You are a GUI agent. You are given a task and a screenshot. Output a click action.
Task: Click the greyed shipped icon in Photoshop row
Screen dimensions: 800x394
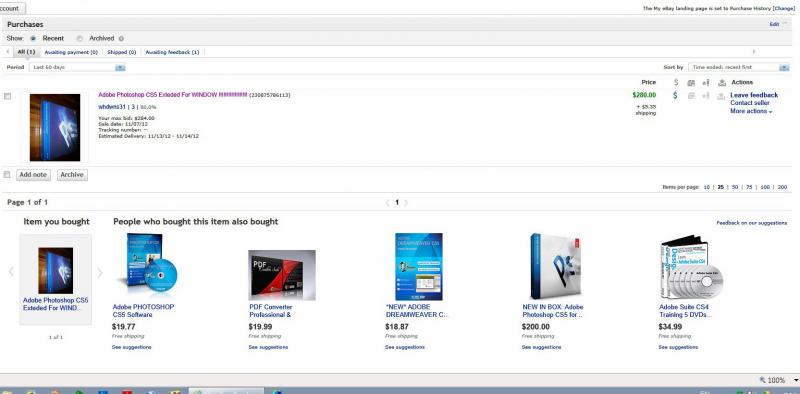tap(691, 96)
